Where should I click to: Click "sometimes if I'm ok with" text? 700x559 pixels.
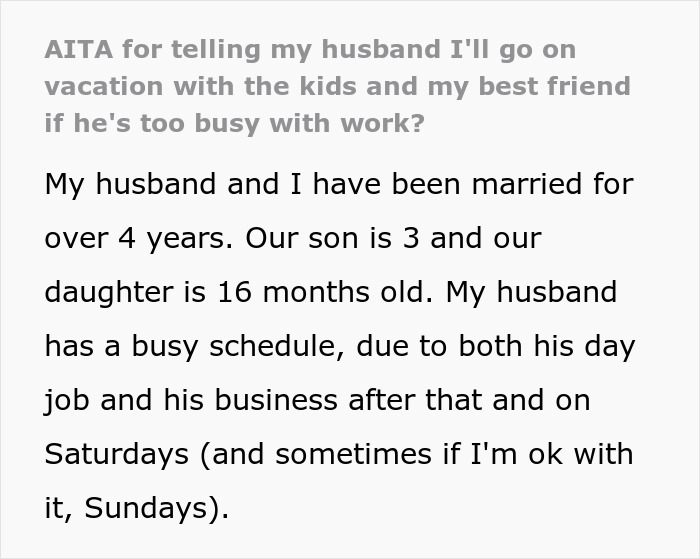[x=452, y=454]
